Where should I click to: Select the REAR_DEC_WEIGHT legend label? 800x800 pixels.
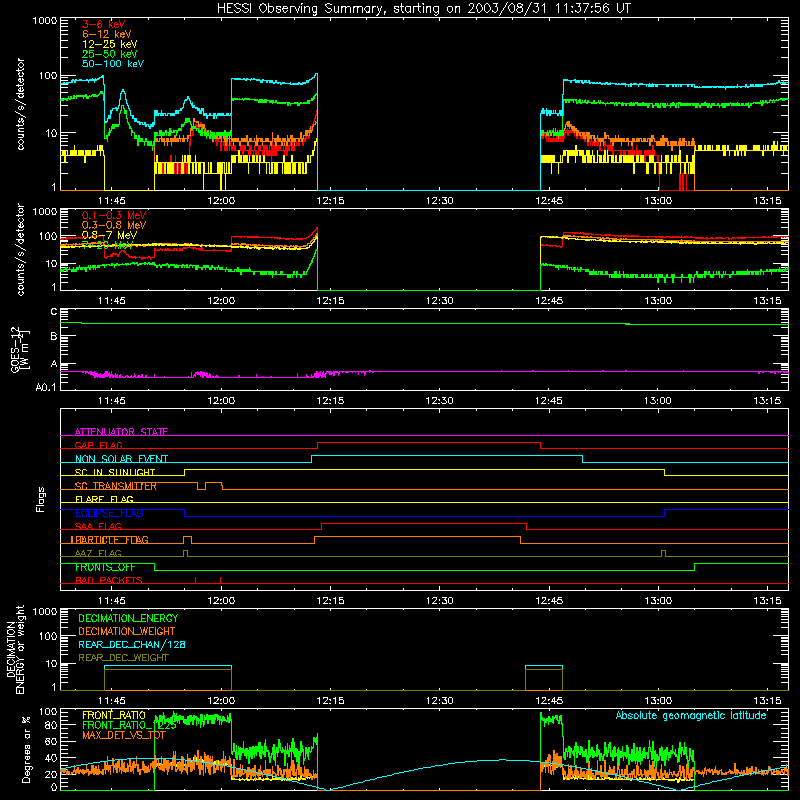(x=123, y=658)
